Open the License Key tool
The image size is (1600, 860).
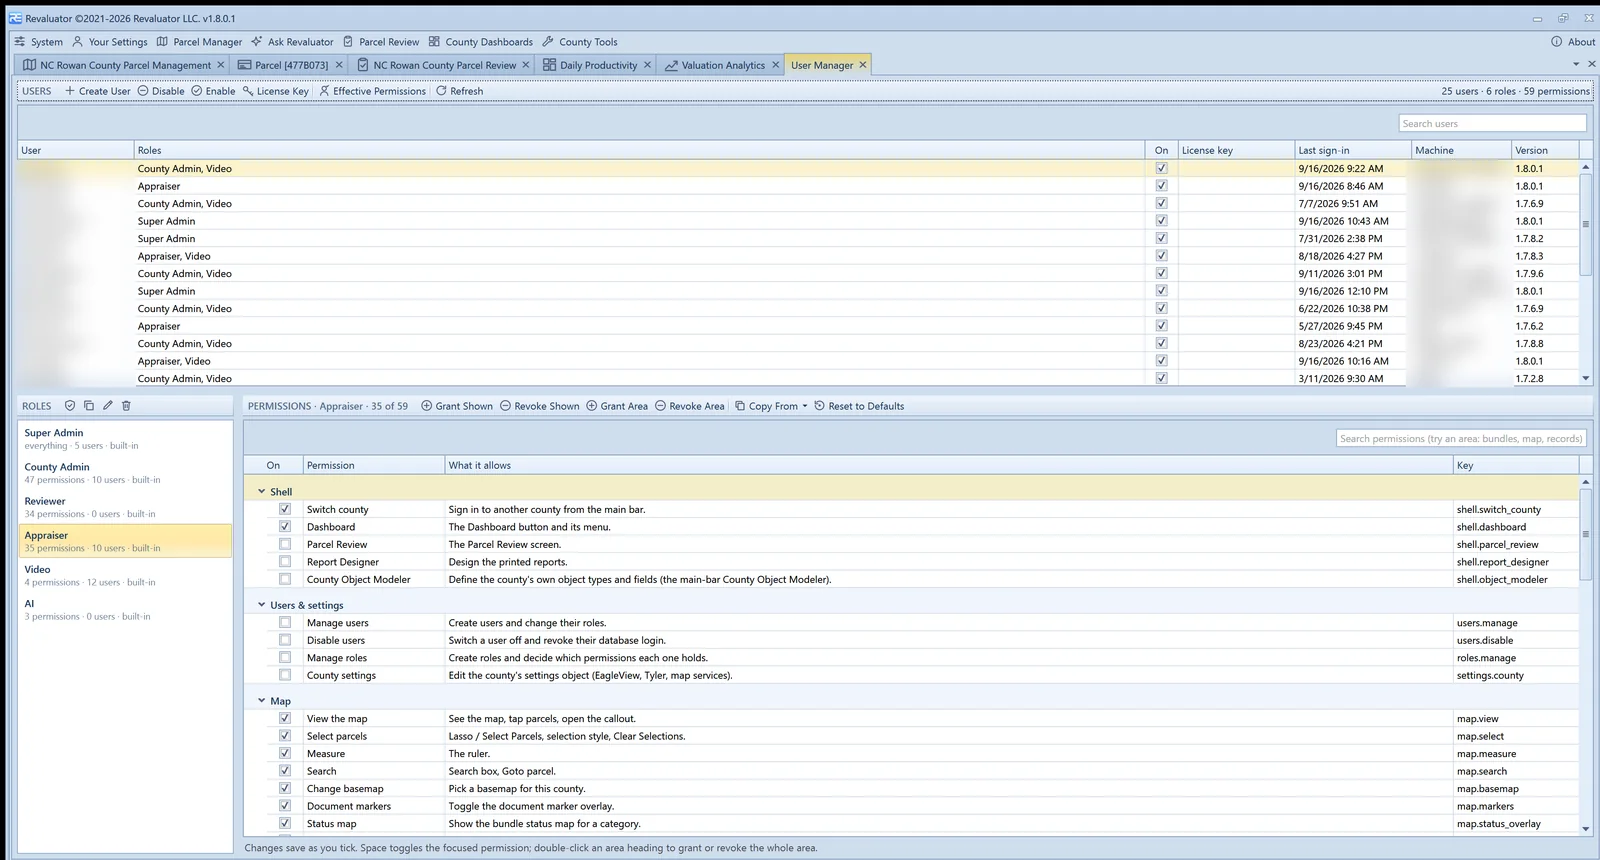click(x=275, y=91)
